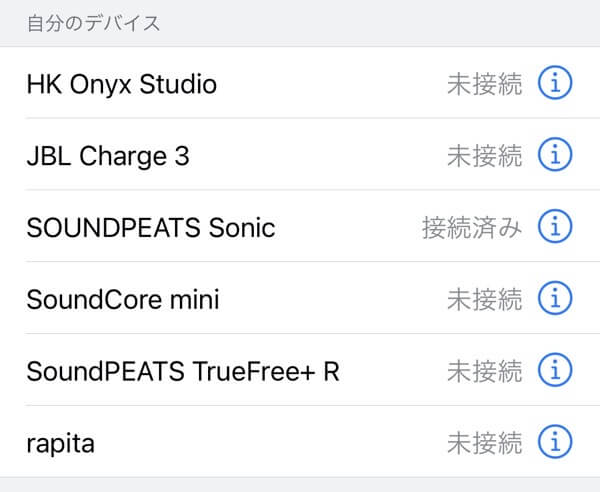This screenshot has height=492, width=600.
Task: Tap 未接続 status next to JBL Charge 3
Action: pyautogui.click(x=484, y=156)
